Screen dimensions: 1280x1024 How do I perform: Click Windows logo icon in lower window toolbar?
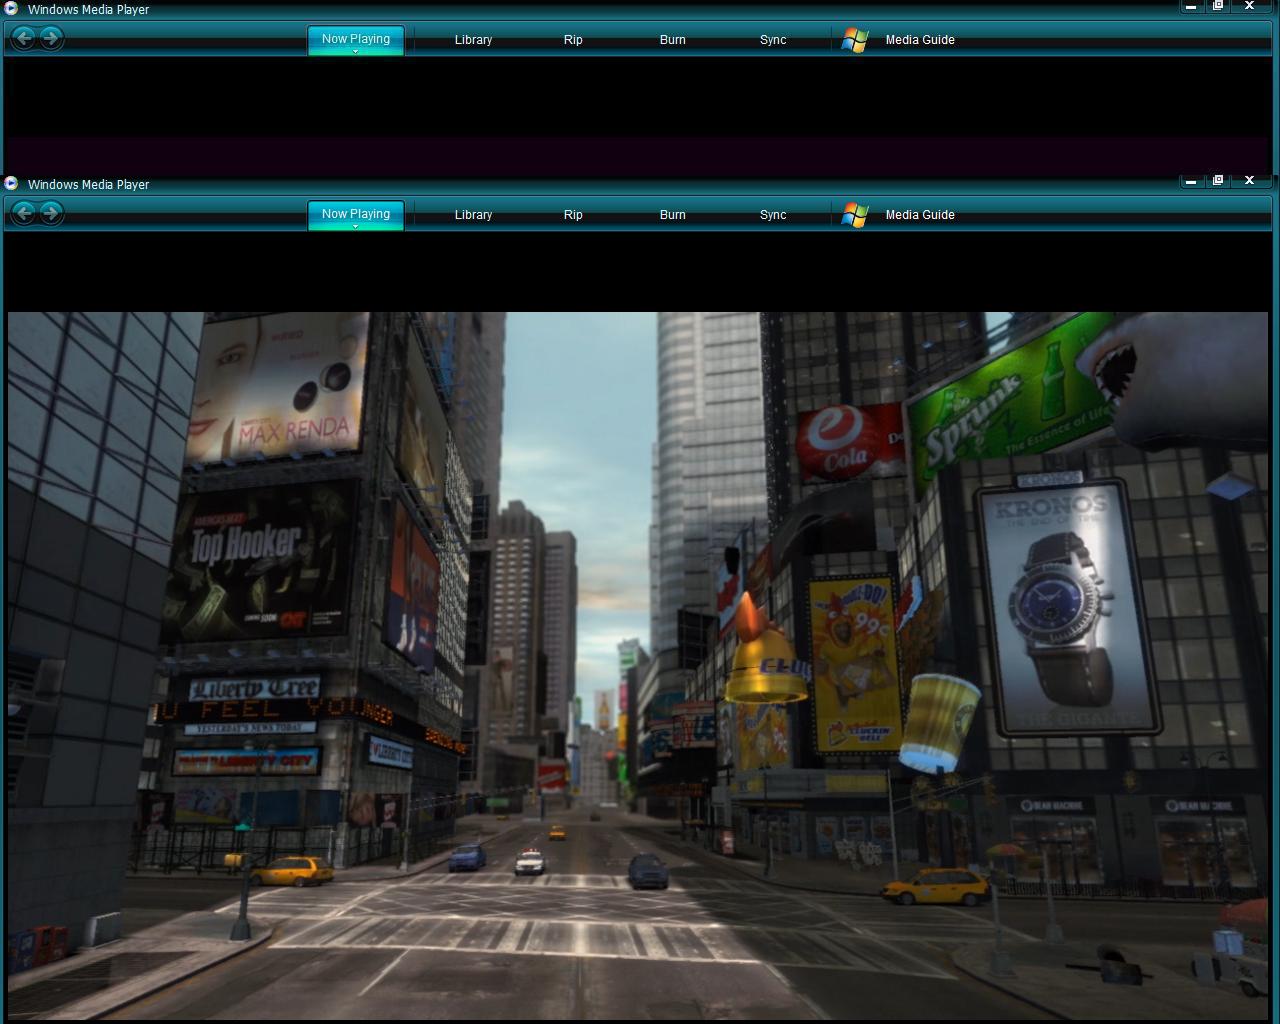[855, 215]
